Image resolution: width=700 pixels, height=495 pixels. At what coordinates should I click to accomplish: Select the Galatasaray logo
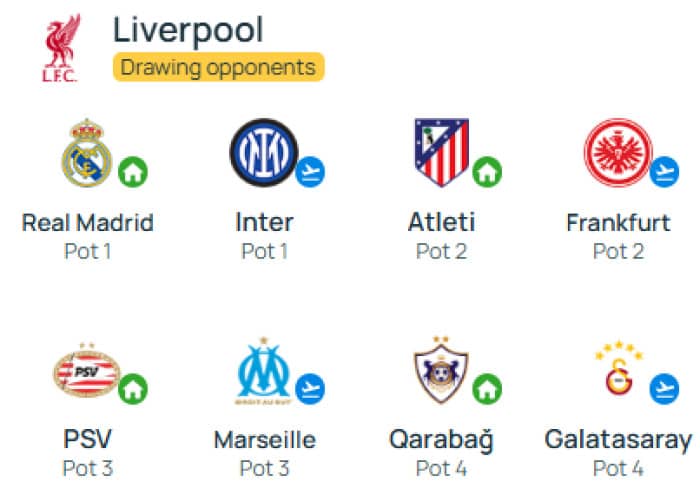pos(619,368)
